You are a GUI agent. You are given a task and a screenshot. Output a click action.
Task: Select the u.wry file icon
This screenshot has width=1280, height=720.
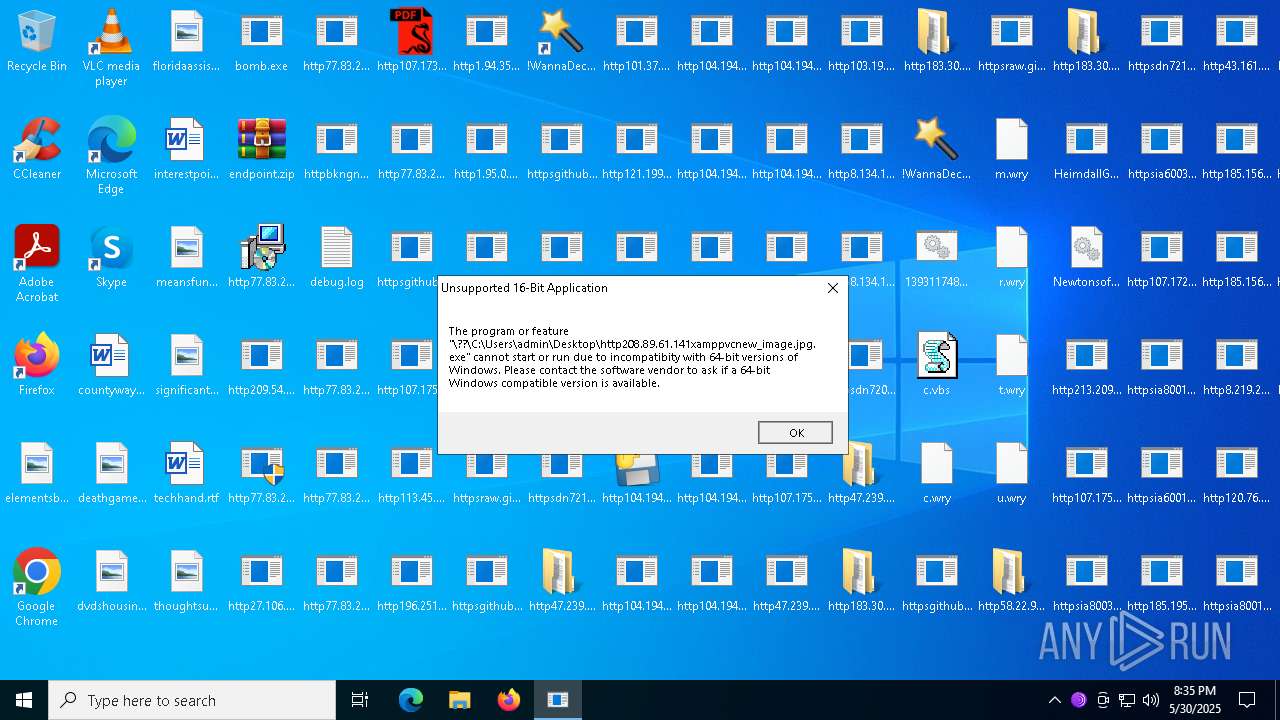(x=1011, y=473)
